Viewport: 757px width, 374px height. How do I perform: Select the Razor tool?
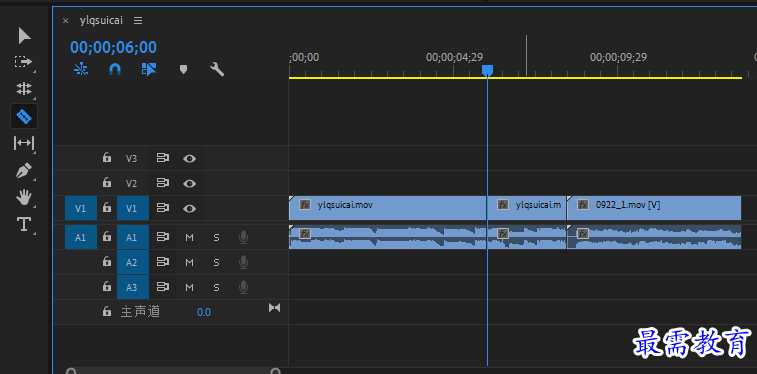(x=24, y=116)
